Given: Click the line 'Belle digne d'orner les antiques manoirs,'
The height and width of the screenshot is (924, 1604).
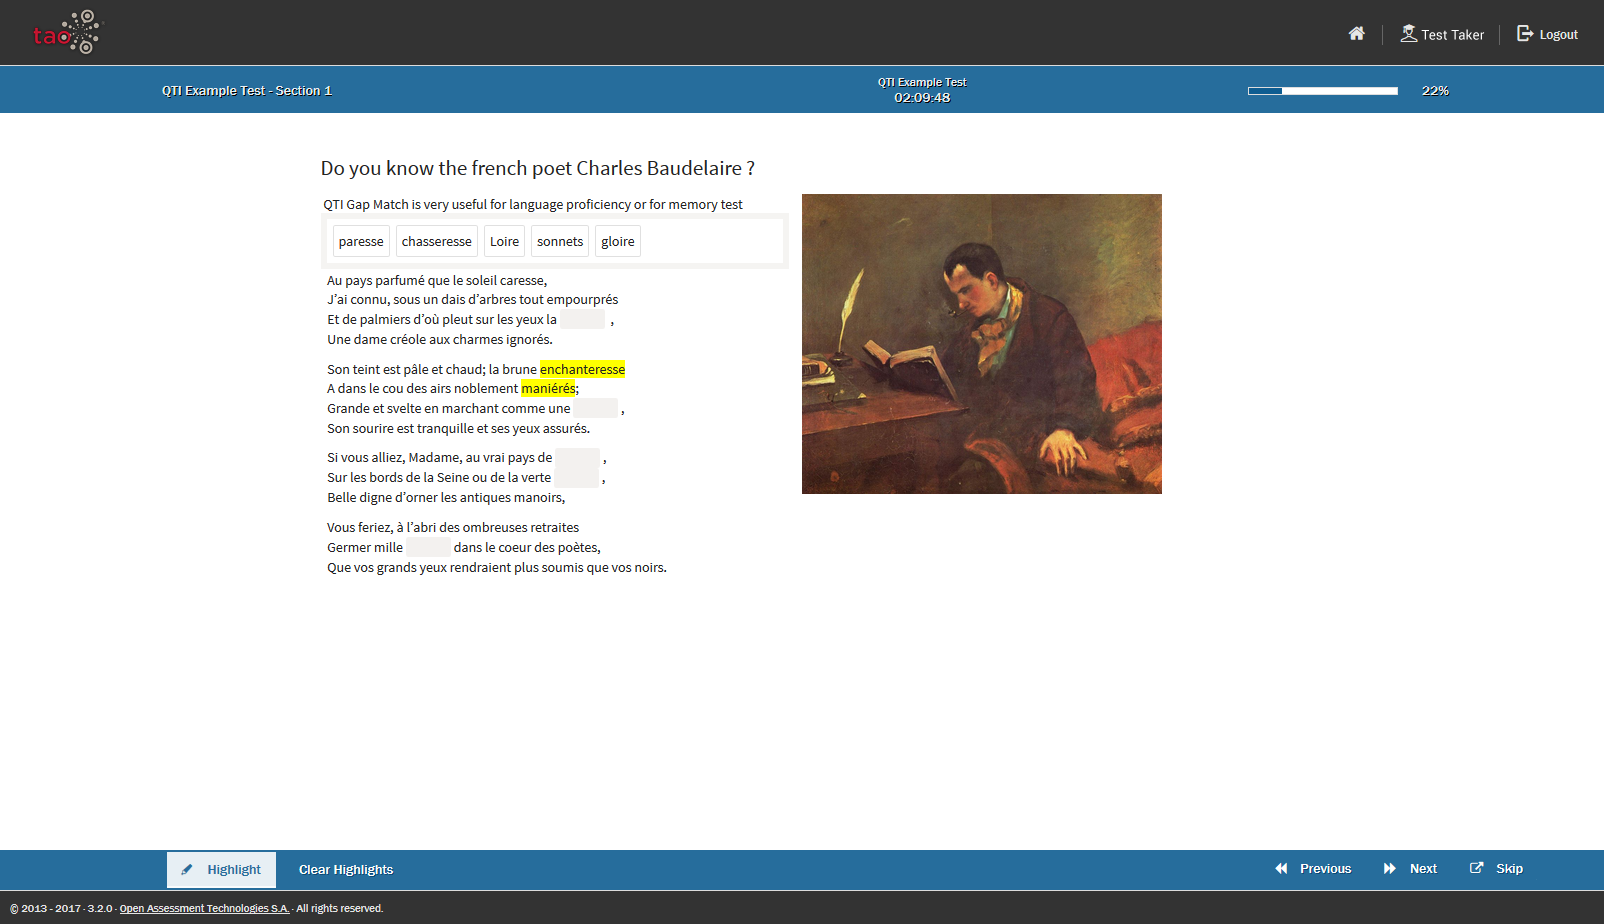Looking at the screenshot, I should coord(446,498).
